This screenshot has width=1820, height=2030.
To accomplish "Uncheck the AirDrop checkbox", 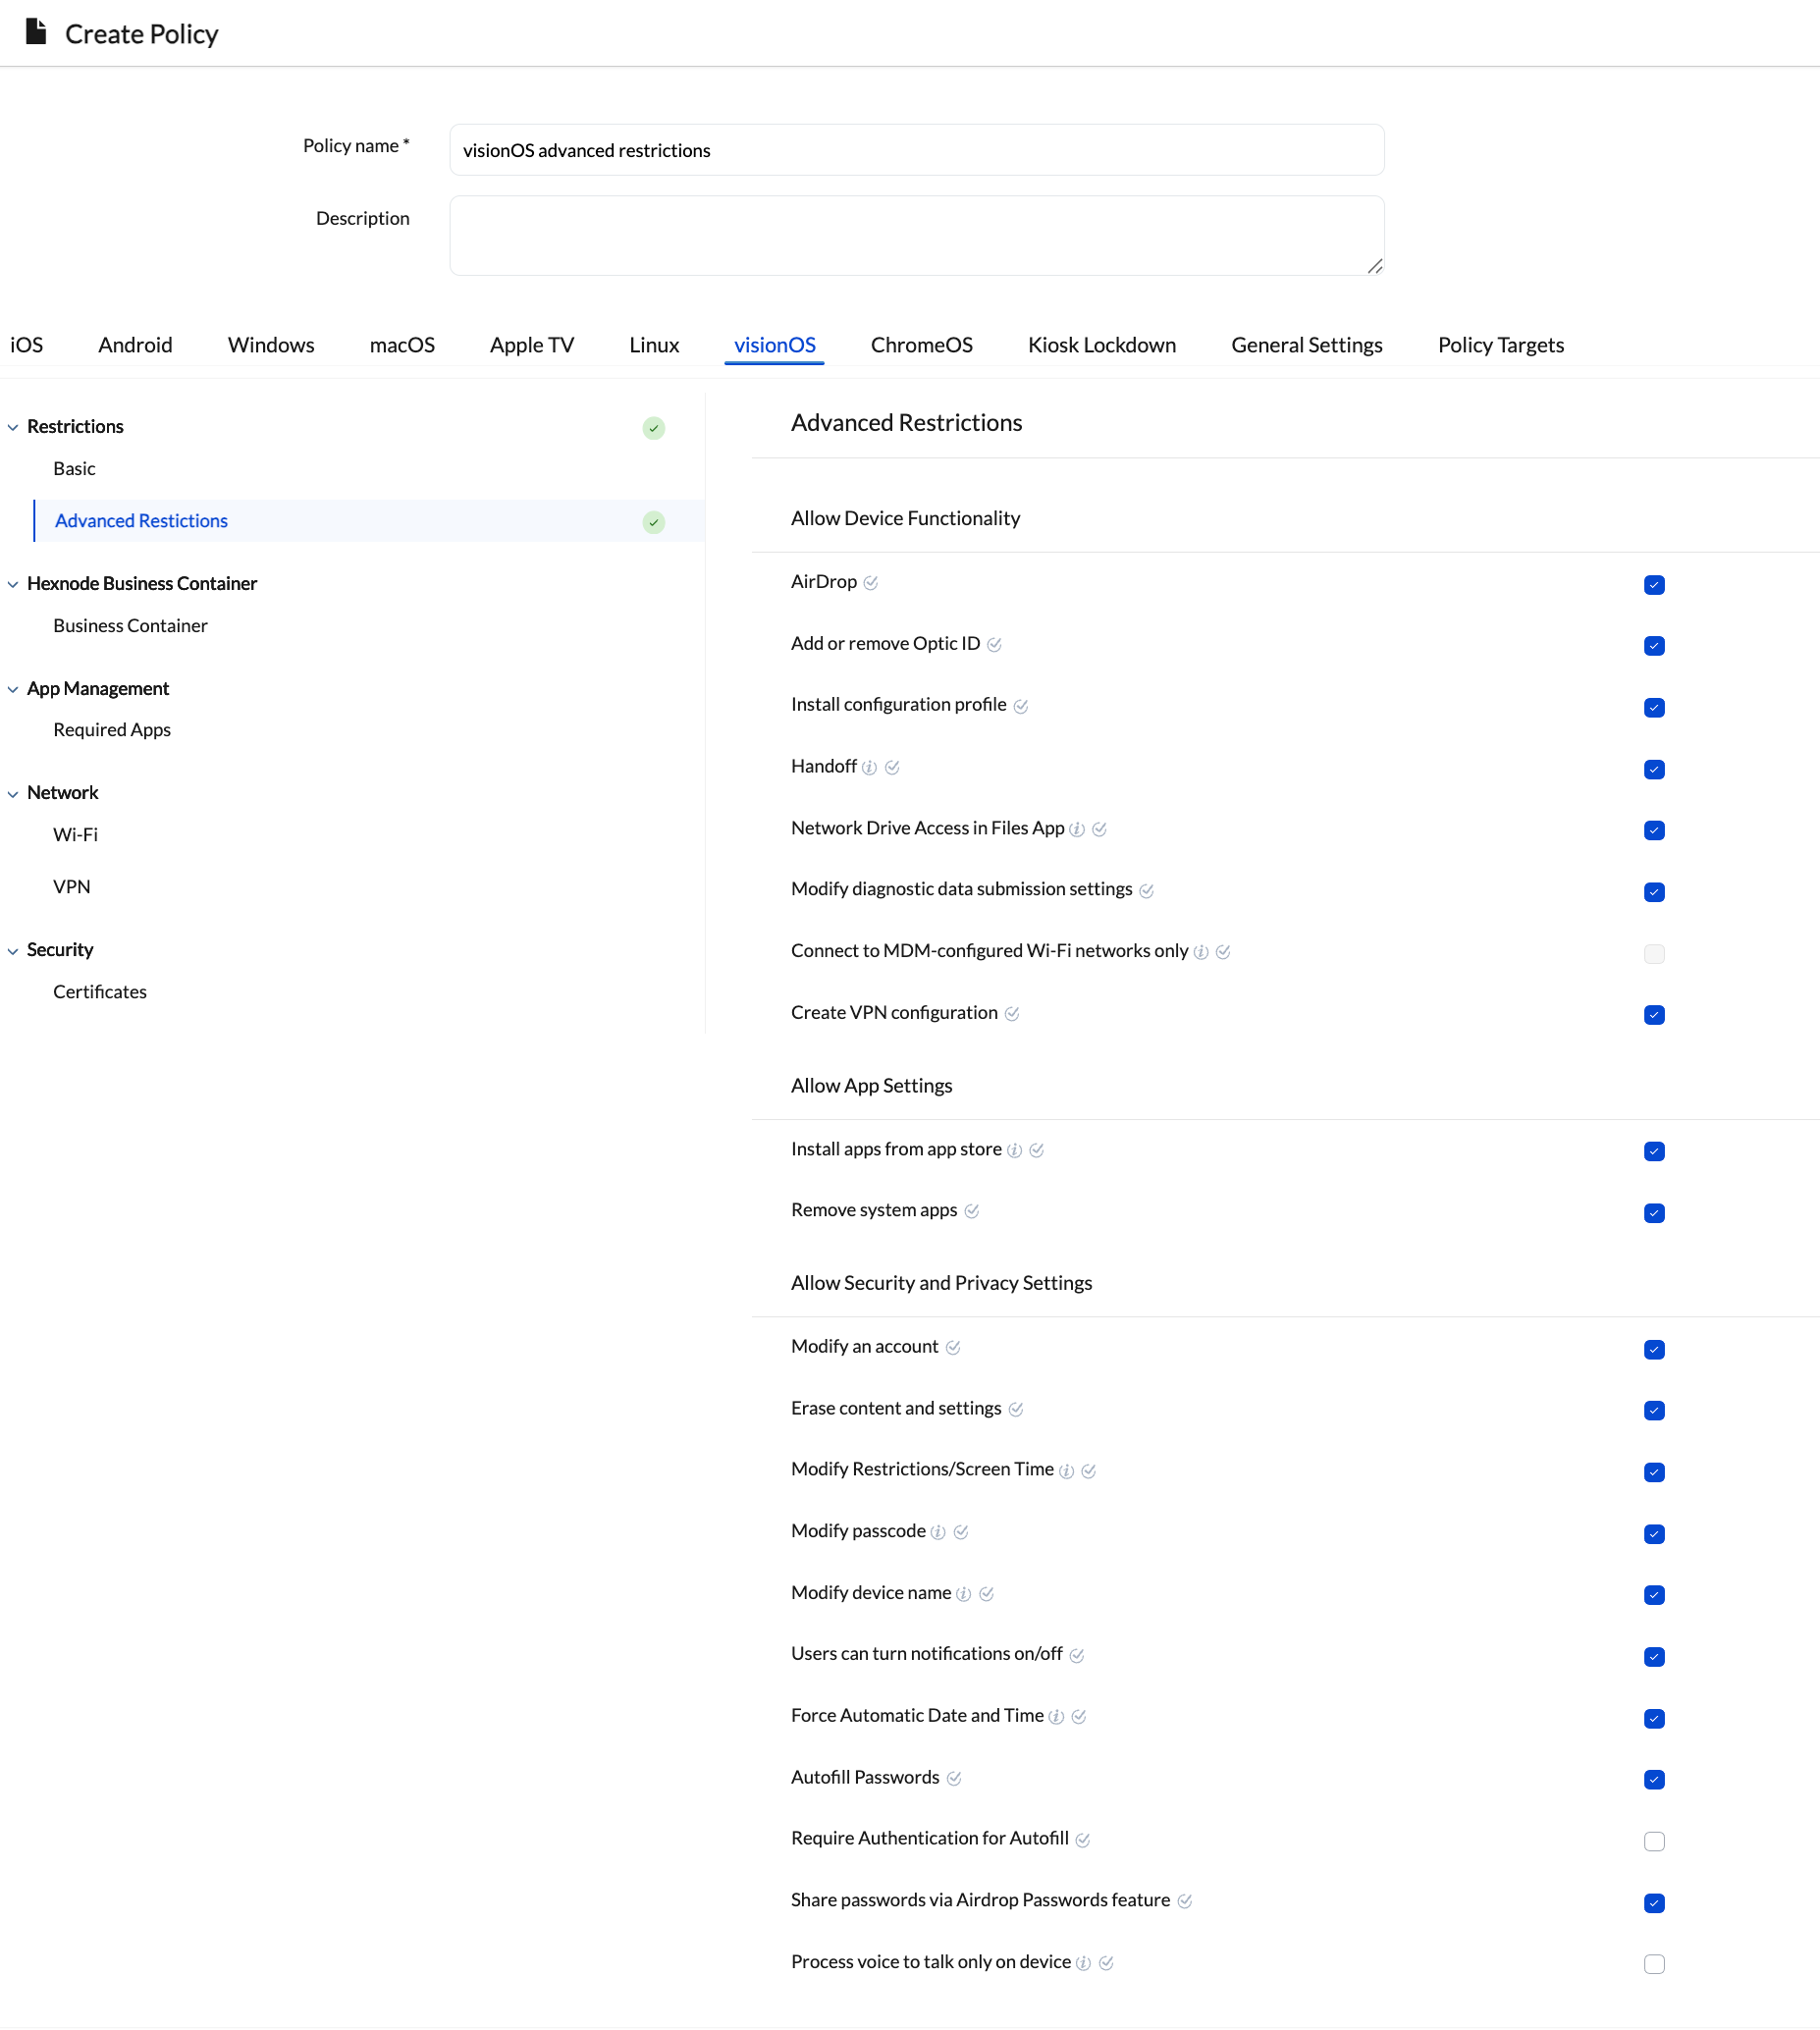I will coord(1654,585).
